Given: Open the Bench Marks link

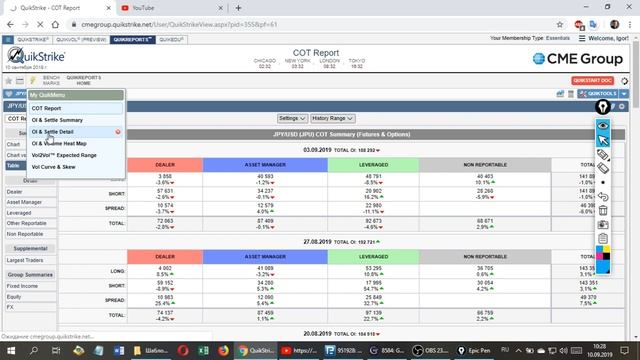Looking at the screenshot, I should pyautogui.click(x=51, y=80).
